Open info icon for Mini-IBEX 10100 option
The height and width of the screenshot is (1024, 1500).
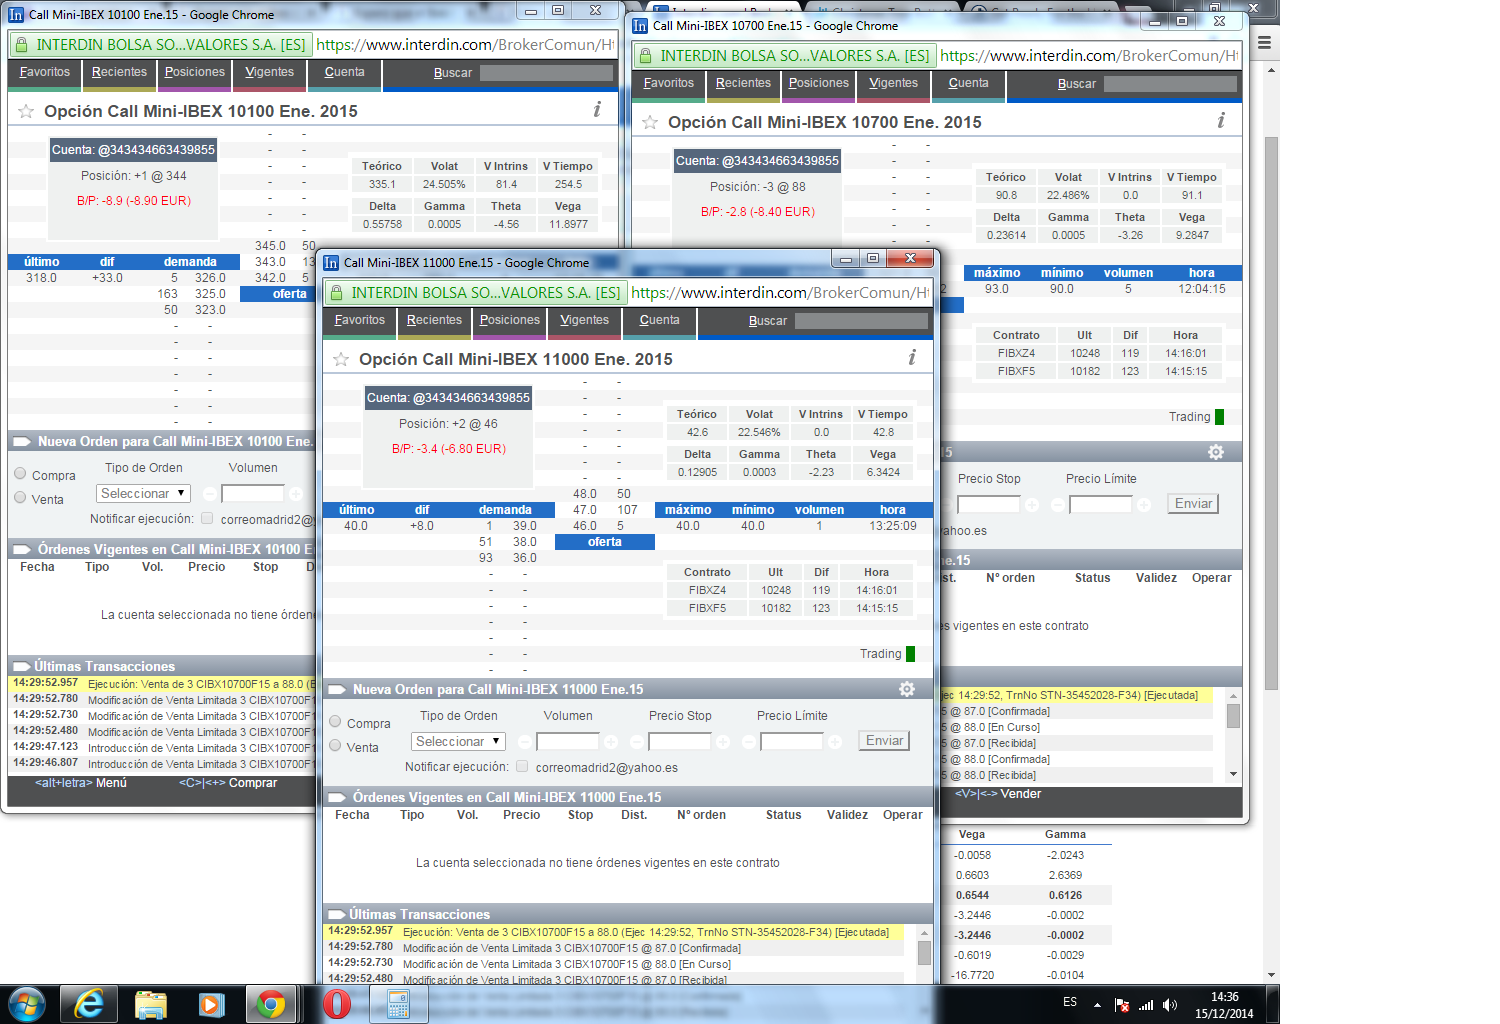pos(597,109)
